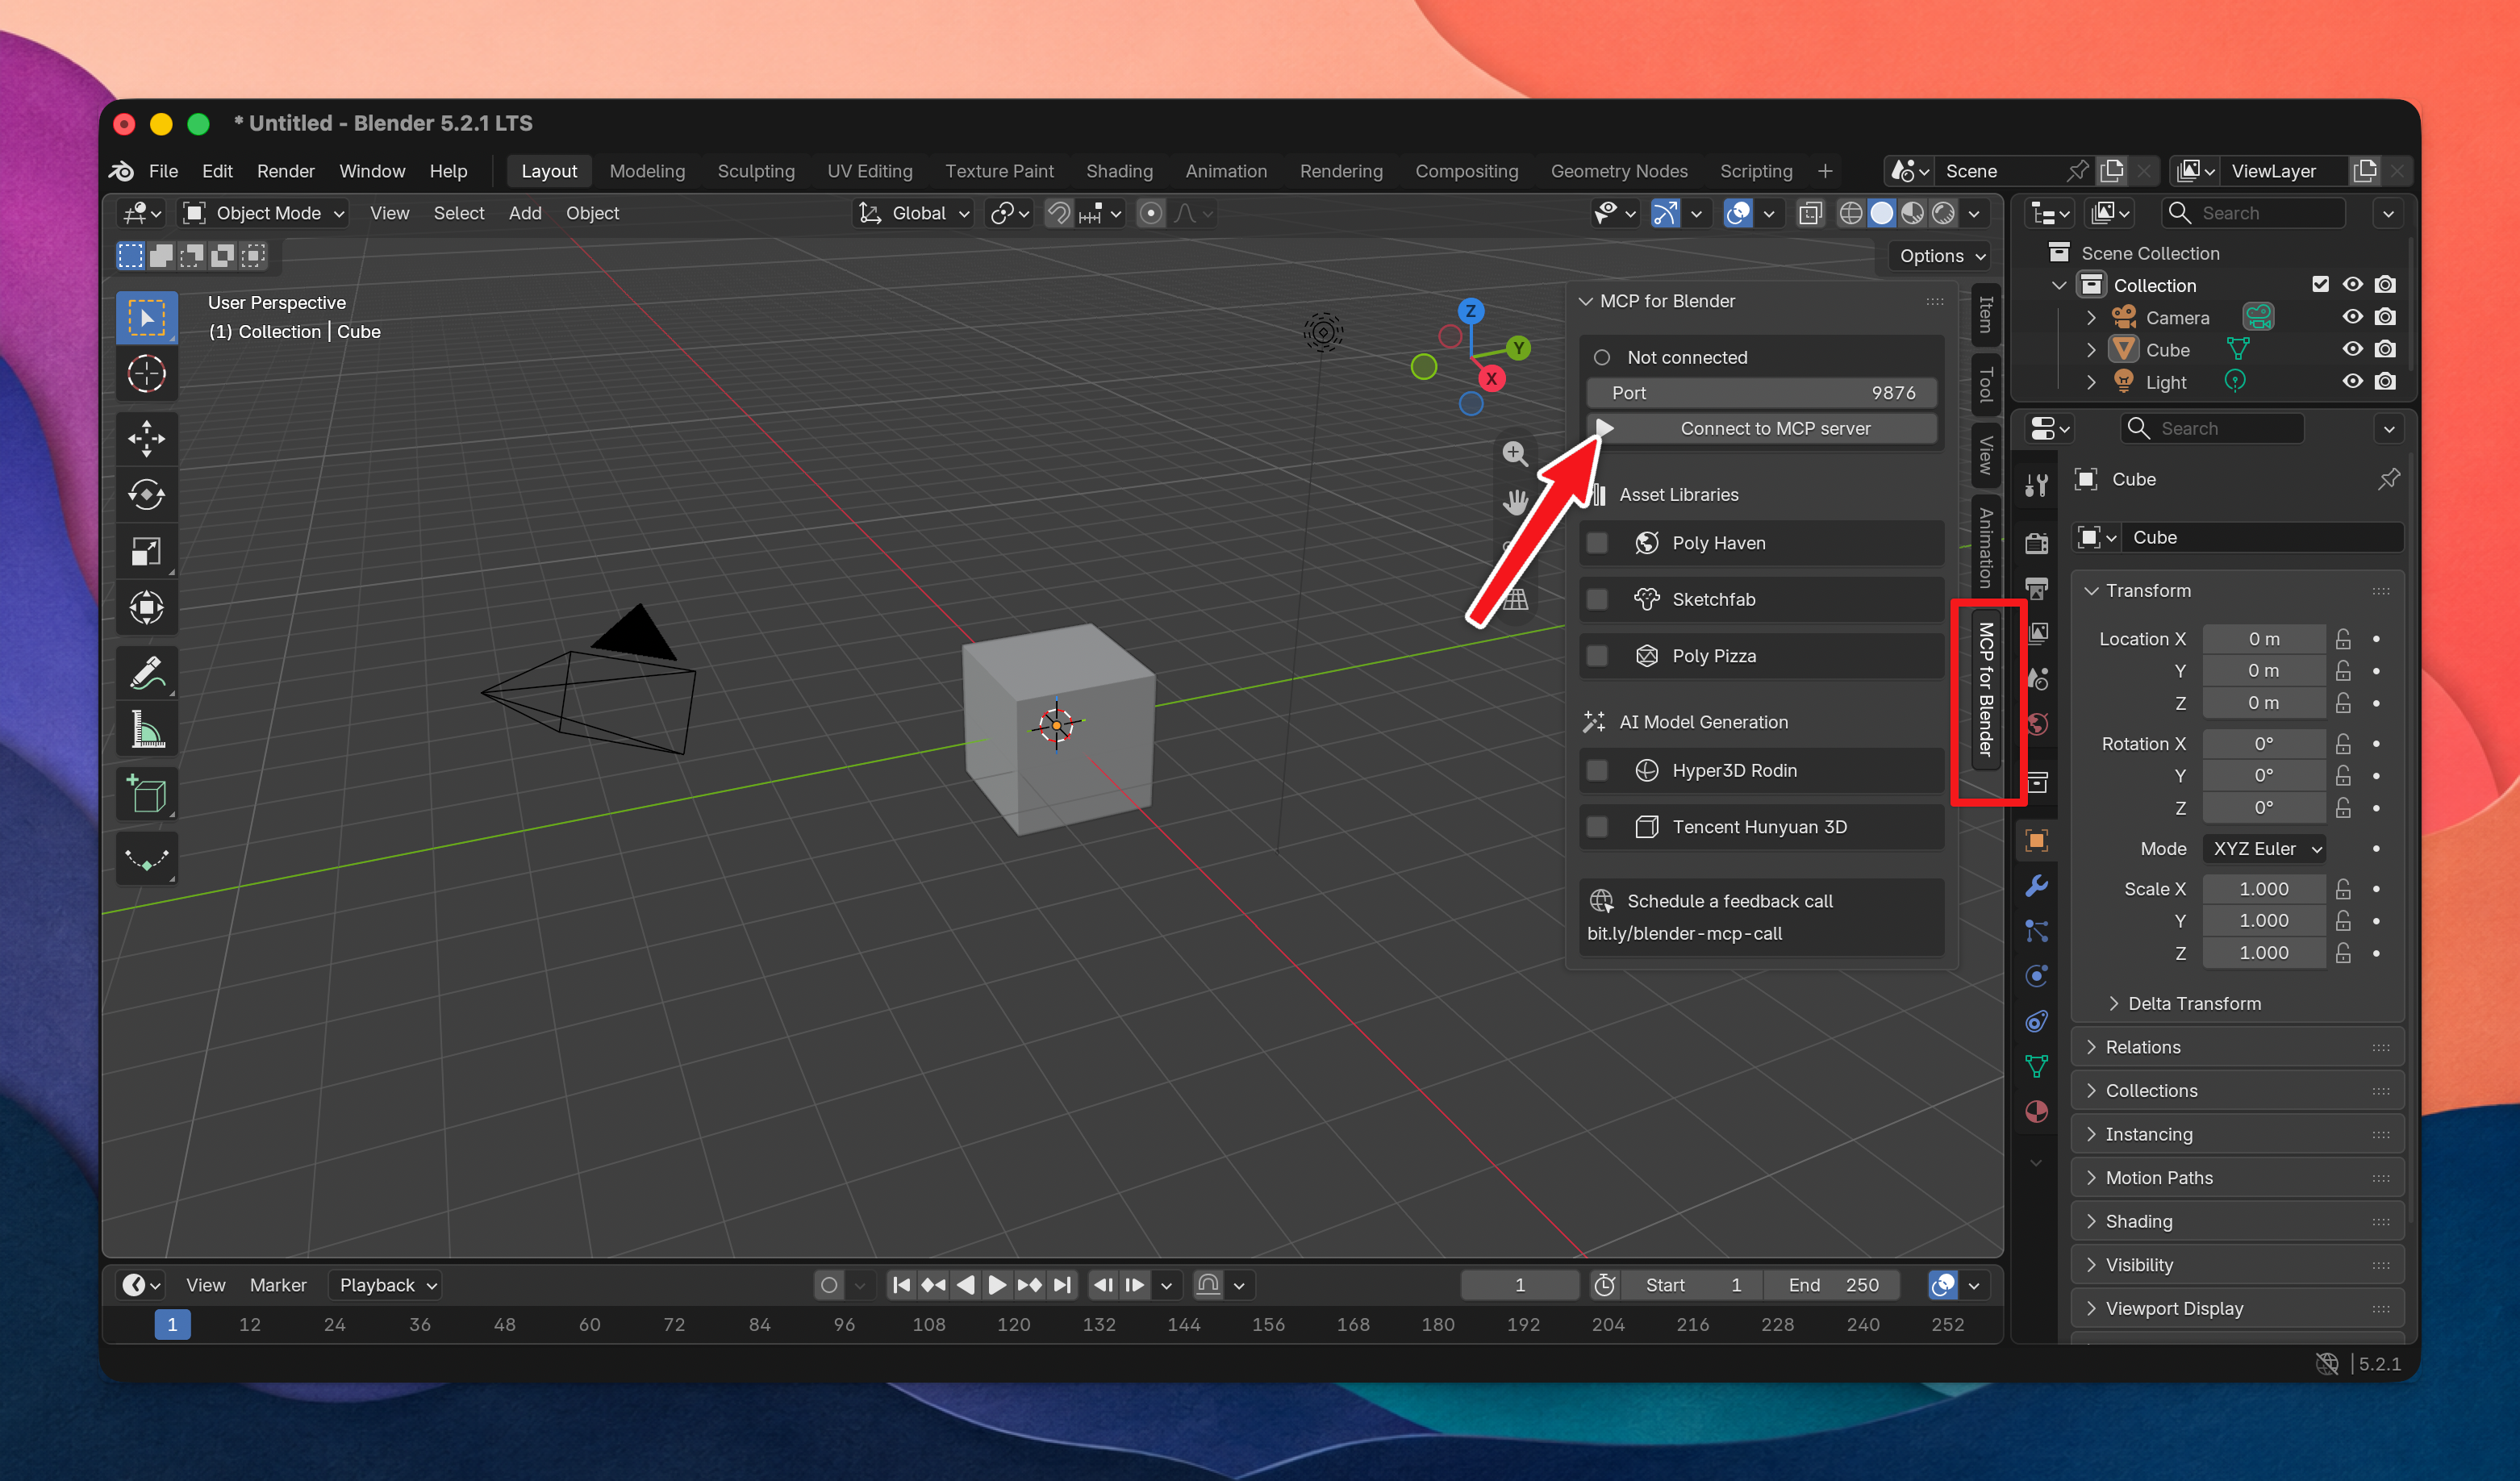Disable the Light in renders

coord(2385,382)
